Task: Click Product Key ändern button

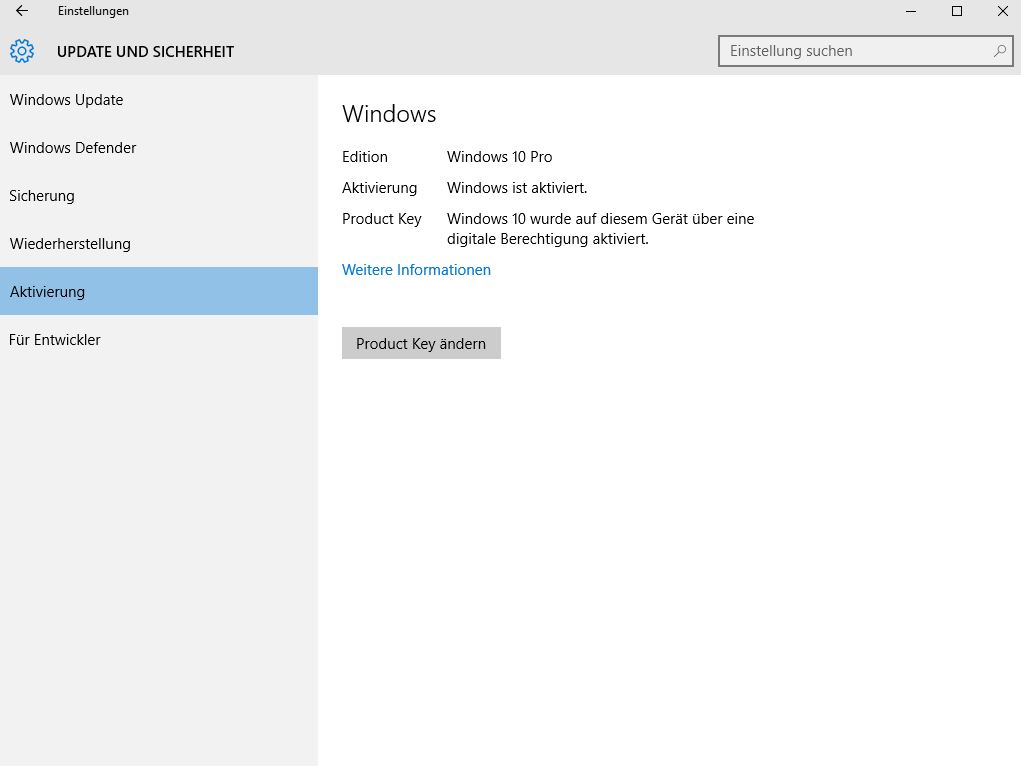Action: pyautogui.click(x=421, y=343)
